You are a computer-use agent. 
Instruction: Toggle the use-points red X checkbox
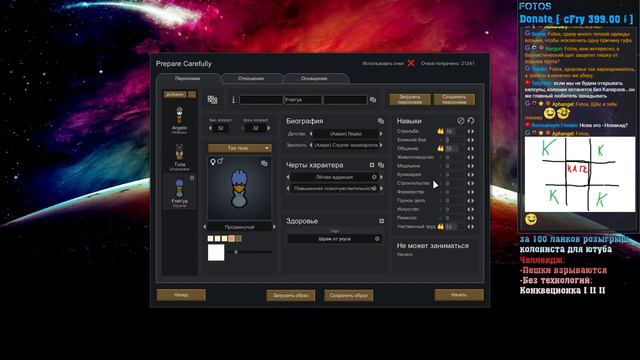point(411,63)
